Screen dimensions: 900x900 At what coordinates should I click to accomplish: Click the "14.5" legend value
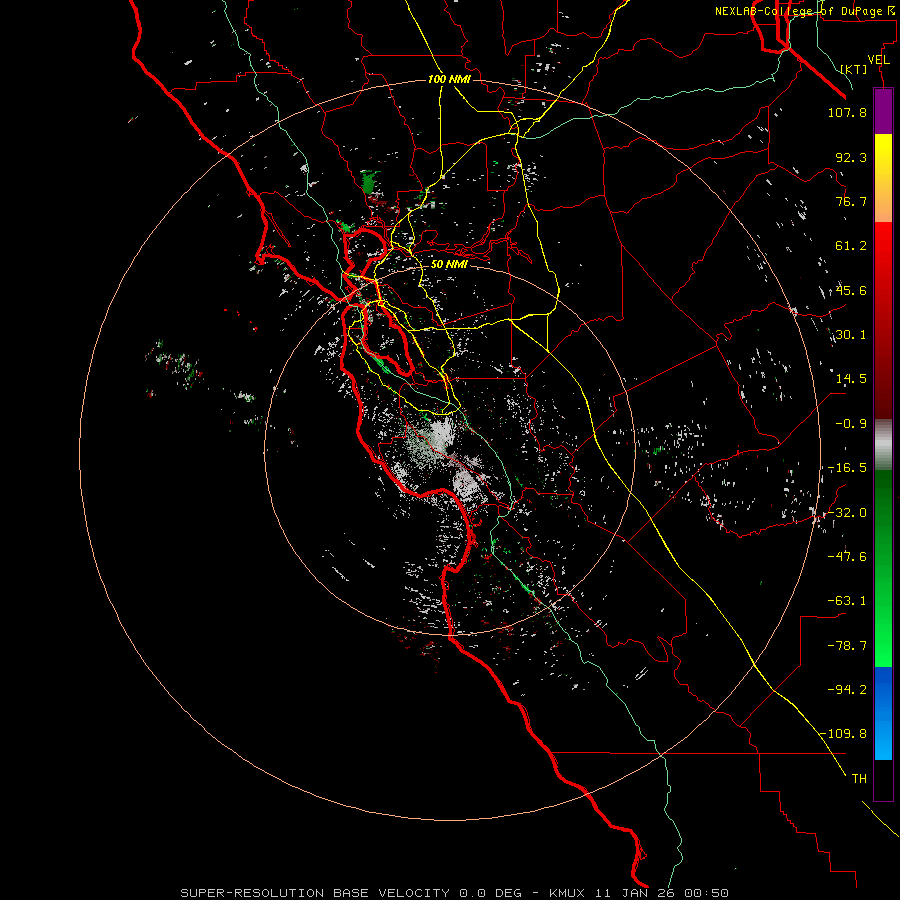click(x=851, y=379)
